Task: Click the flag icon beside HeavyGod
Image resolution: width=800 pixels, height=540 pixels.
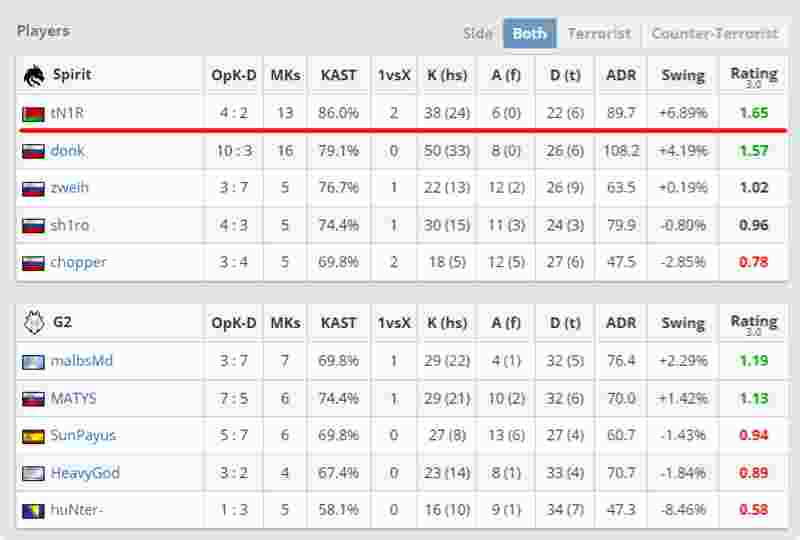Action: pyautogui.click(x=33, y=474)
